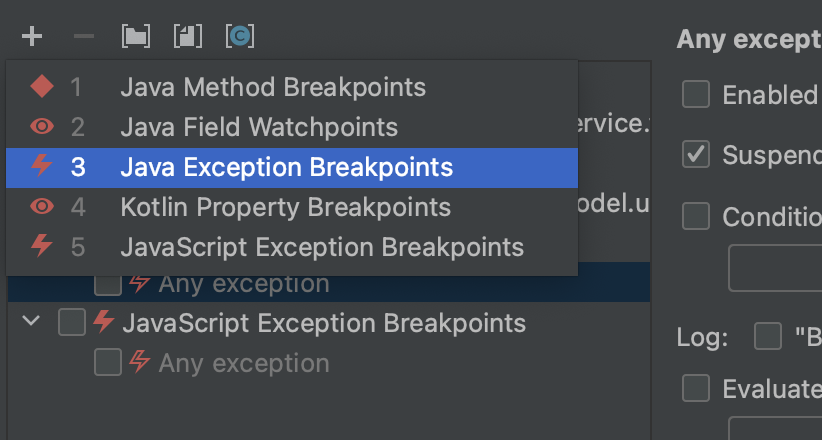Screen dimensions: 822x440
Task: Enable the Condition checkbox
Action: click(x=696, y=216)
